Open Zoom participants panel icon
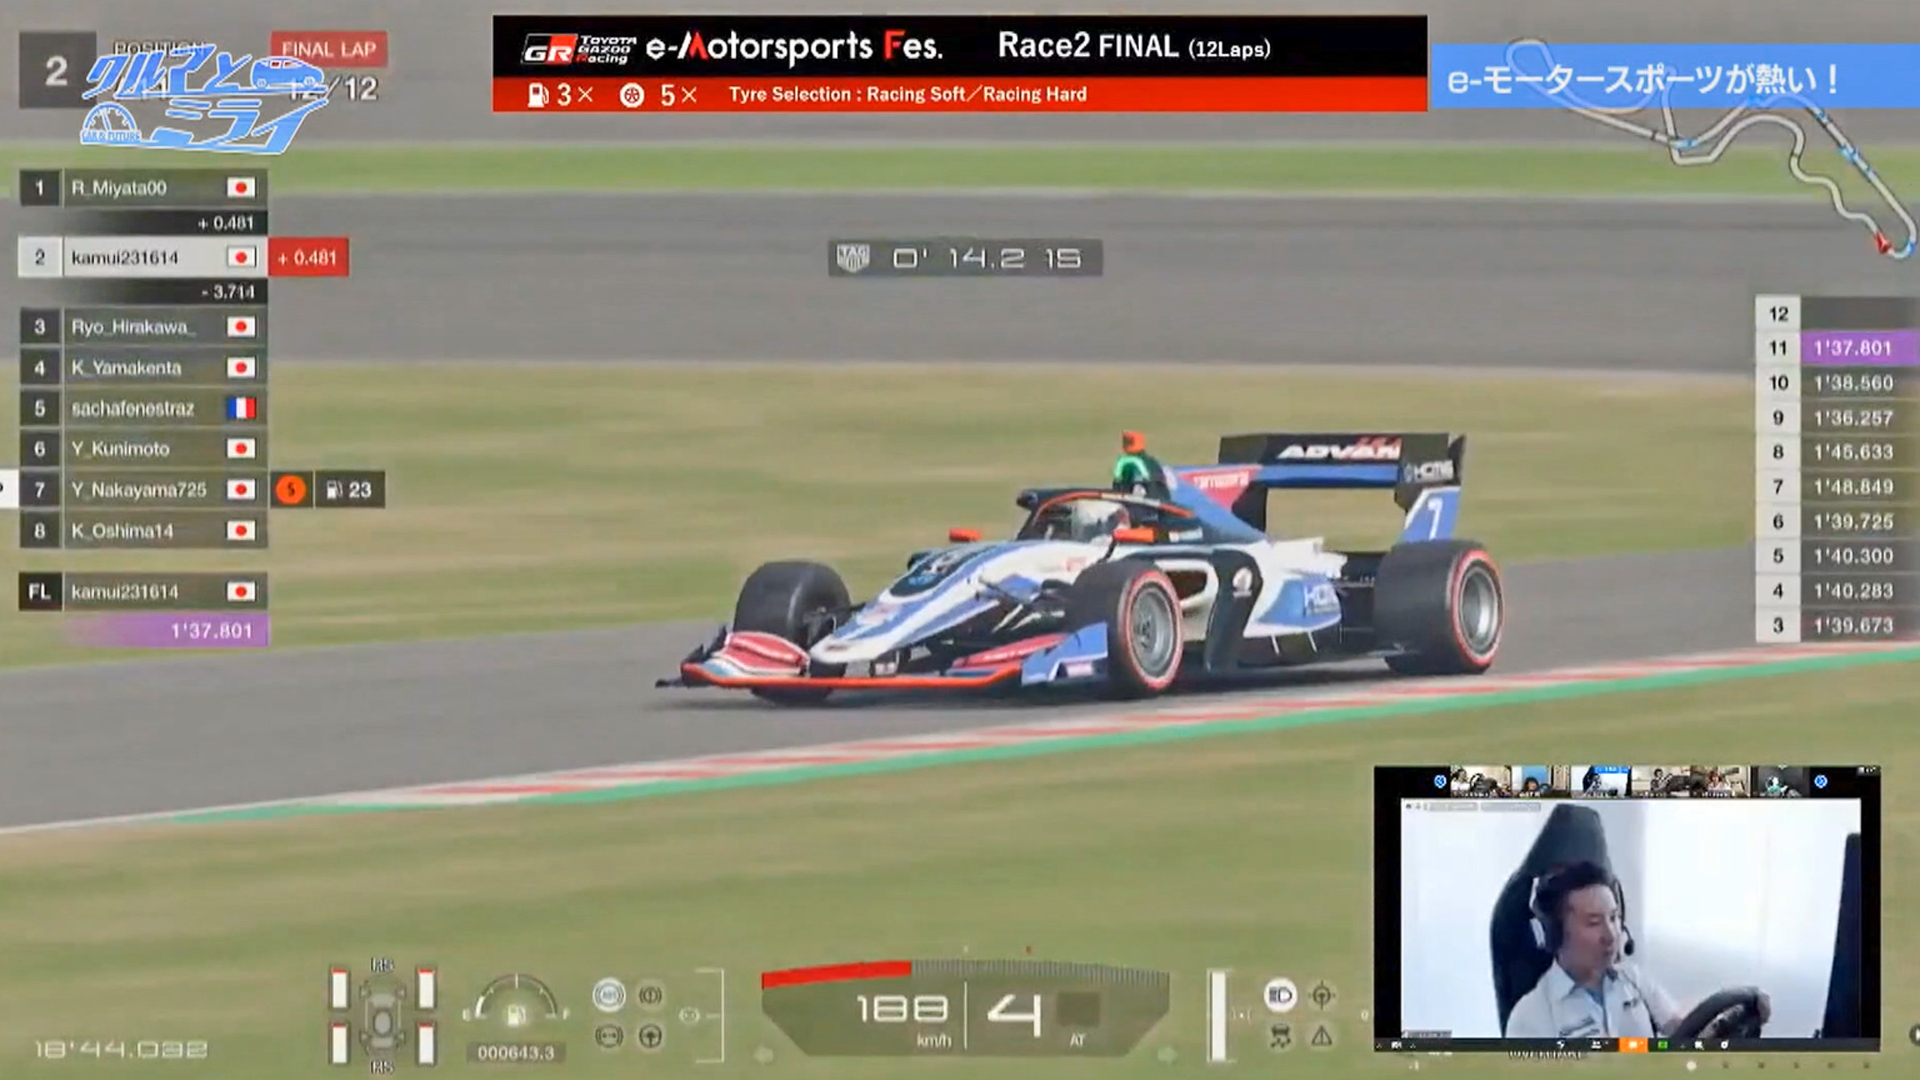1920x1080 pixels. tap(1597, 1045)
